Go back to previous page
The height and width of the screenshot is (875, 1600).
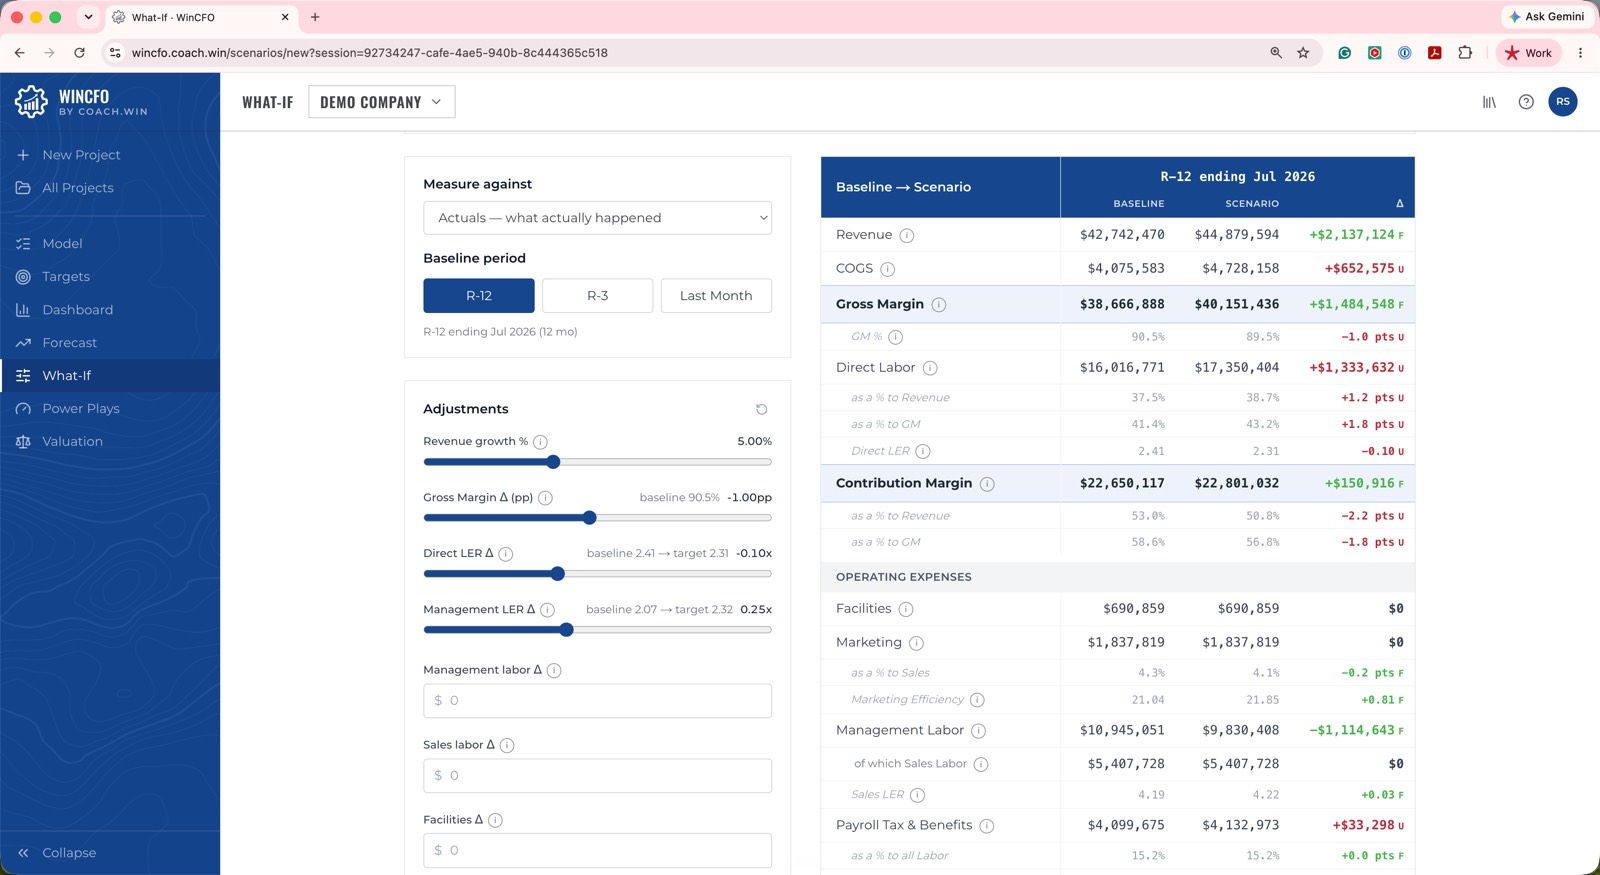tap(20, 53)
